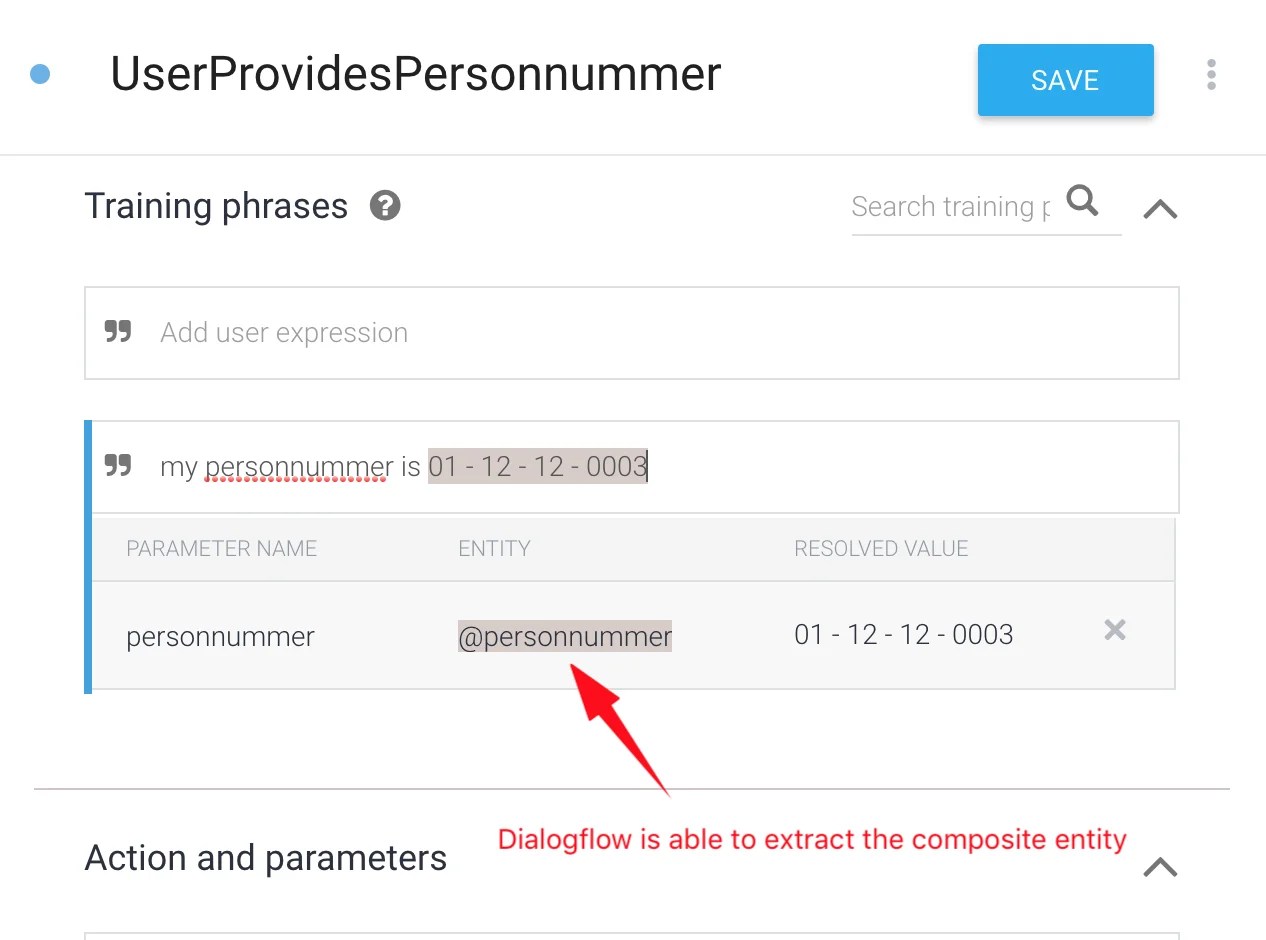1266x940 pixels.
Task: Click the ENTITY column header
Action: (x=494, y=548)
